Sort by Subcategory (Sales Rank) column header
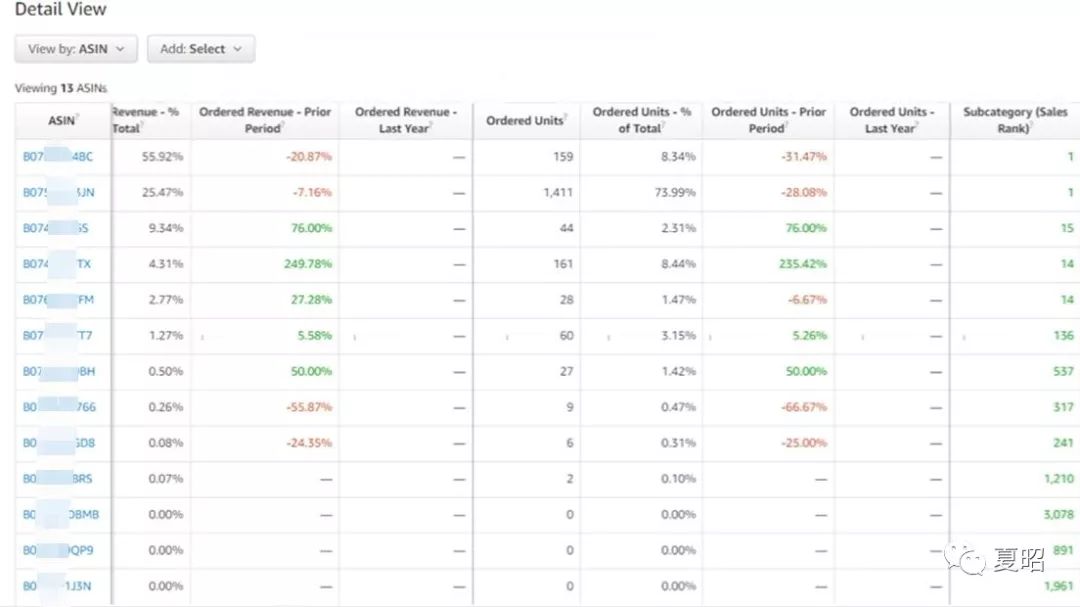Image resolution: width=1080 pixels, height=607 pixels. click(x=1014, y=120)
